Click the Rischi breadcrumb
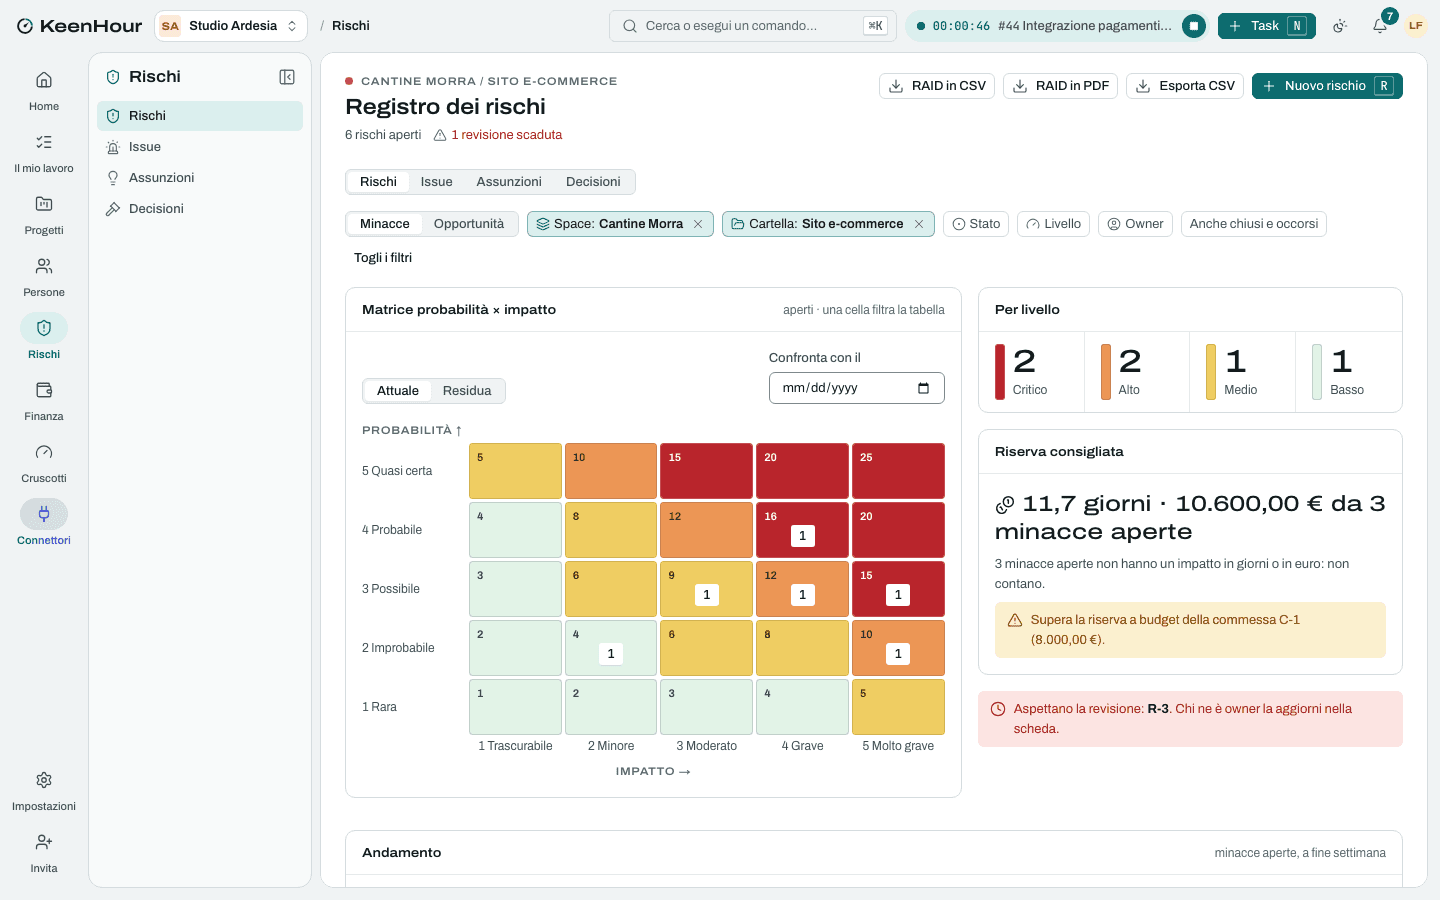The width and height of the screenshot is (1440, 900). pyautogui.click(x=351, y=26)
